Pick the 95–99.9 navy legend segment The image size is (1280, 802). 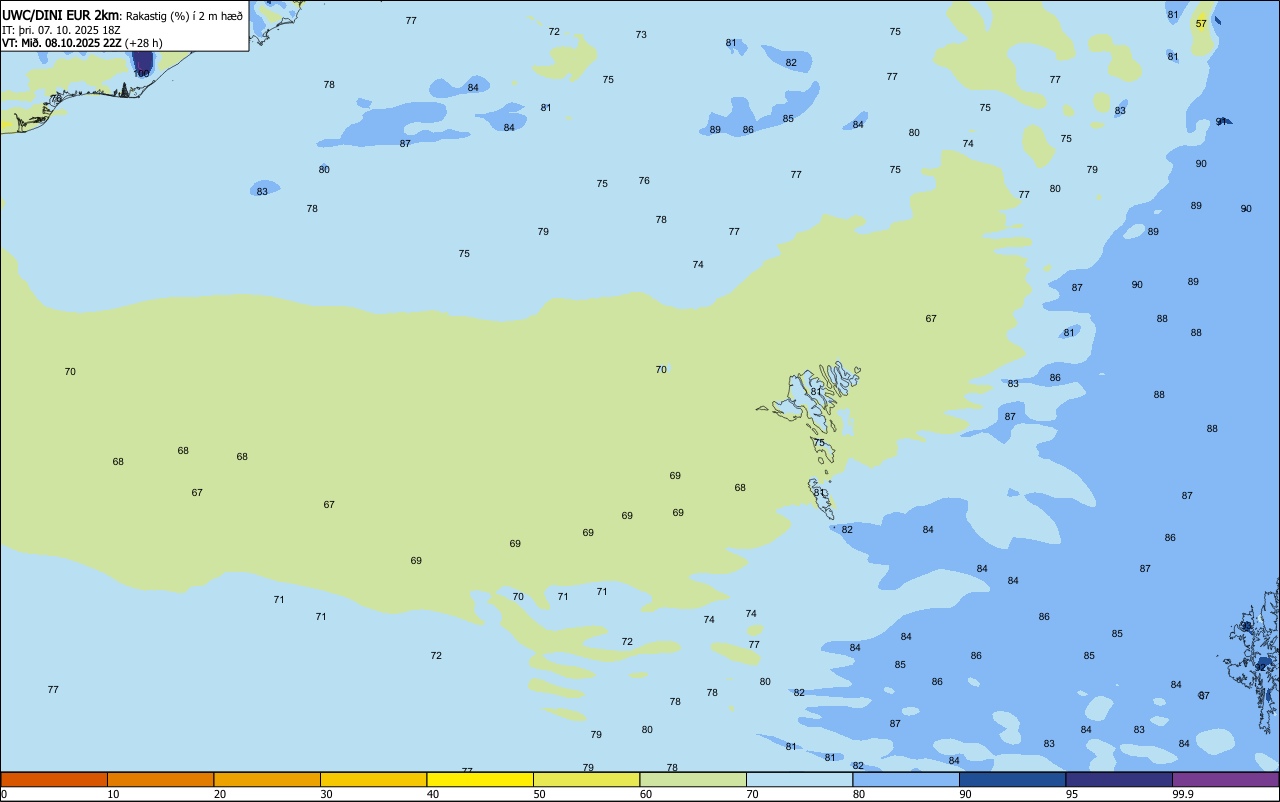click(1119, 779)
